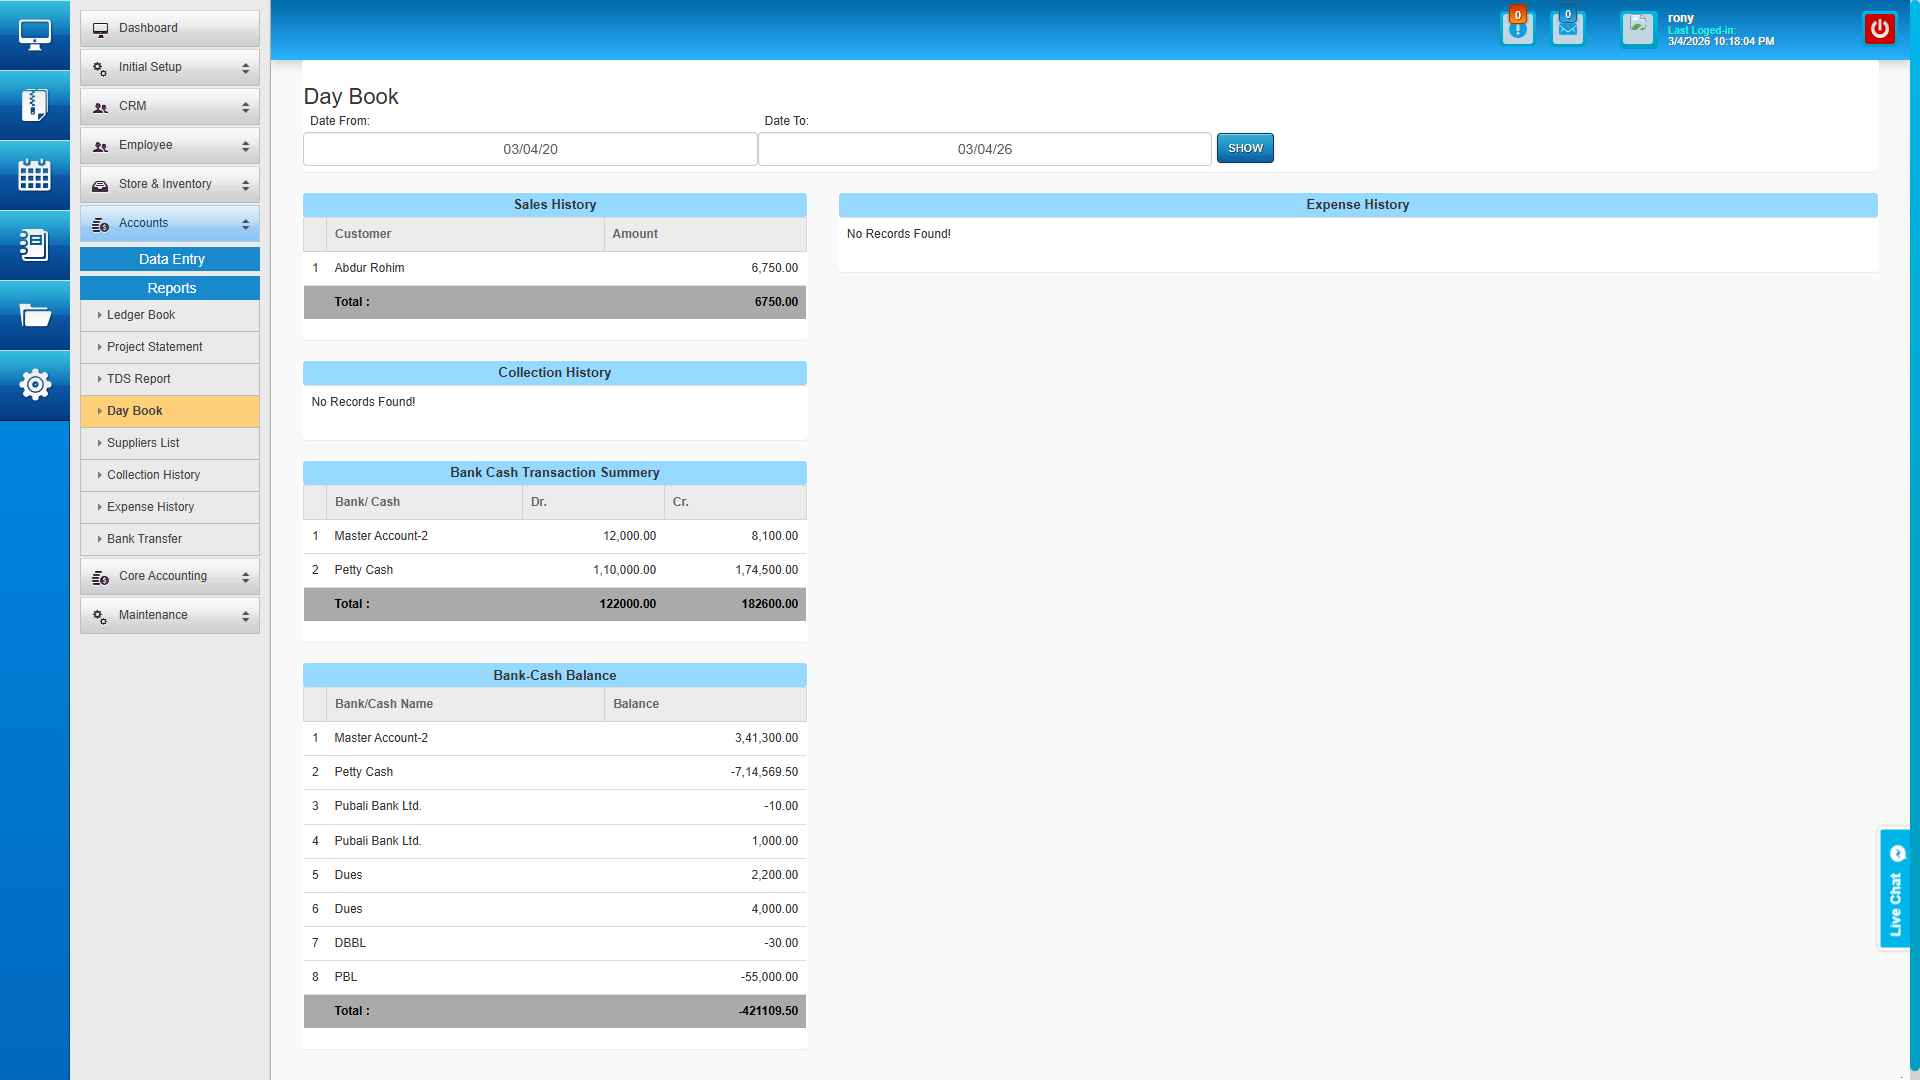Open the Ledger Book report
This screenshot has height=1080, width=1920.
pos(141,315)
